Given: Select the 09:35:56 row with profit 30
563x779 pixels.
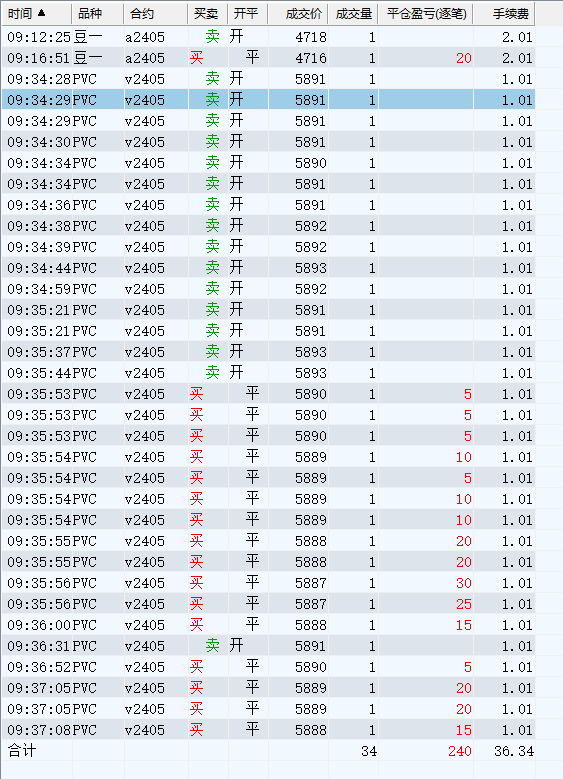Looking at the screenshot, I should tap(268, 583).
